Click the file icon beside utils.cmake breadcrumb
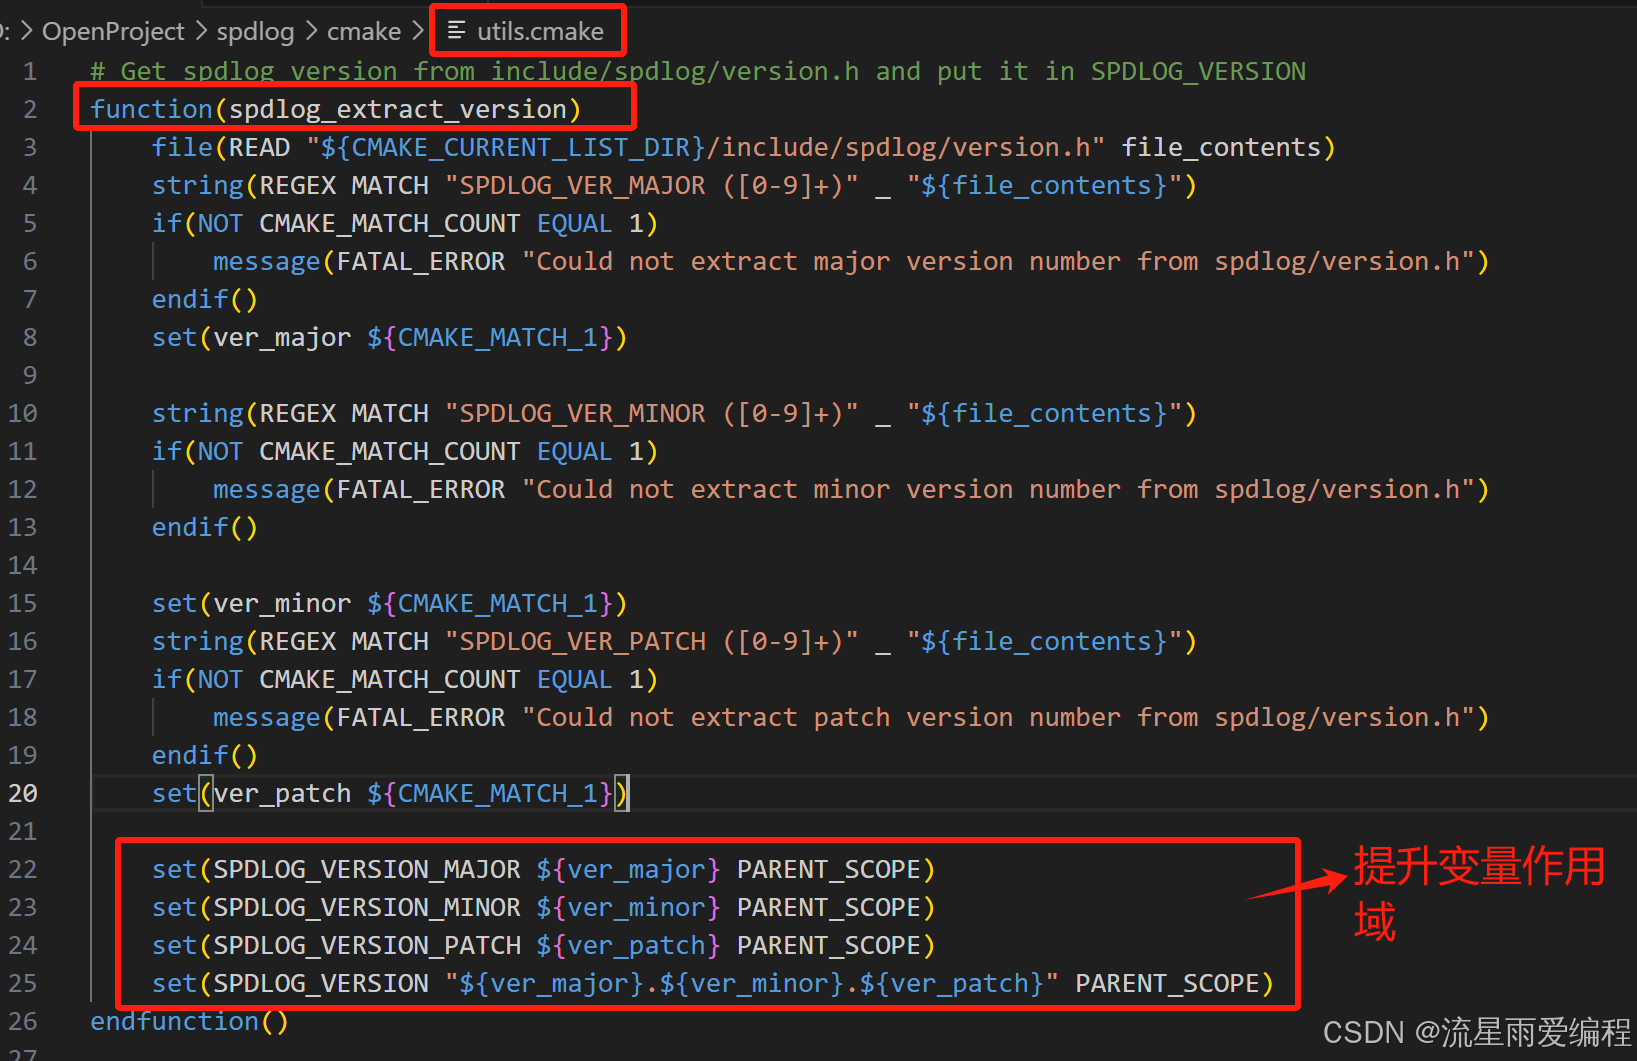 pos(457,30)
